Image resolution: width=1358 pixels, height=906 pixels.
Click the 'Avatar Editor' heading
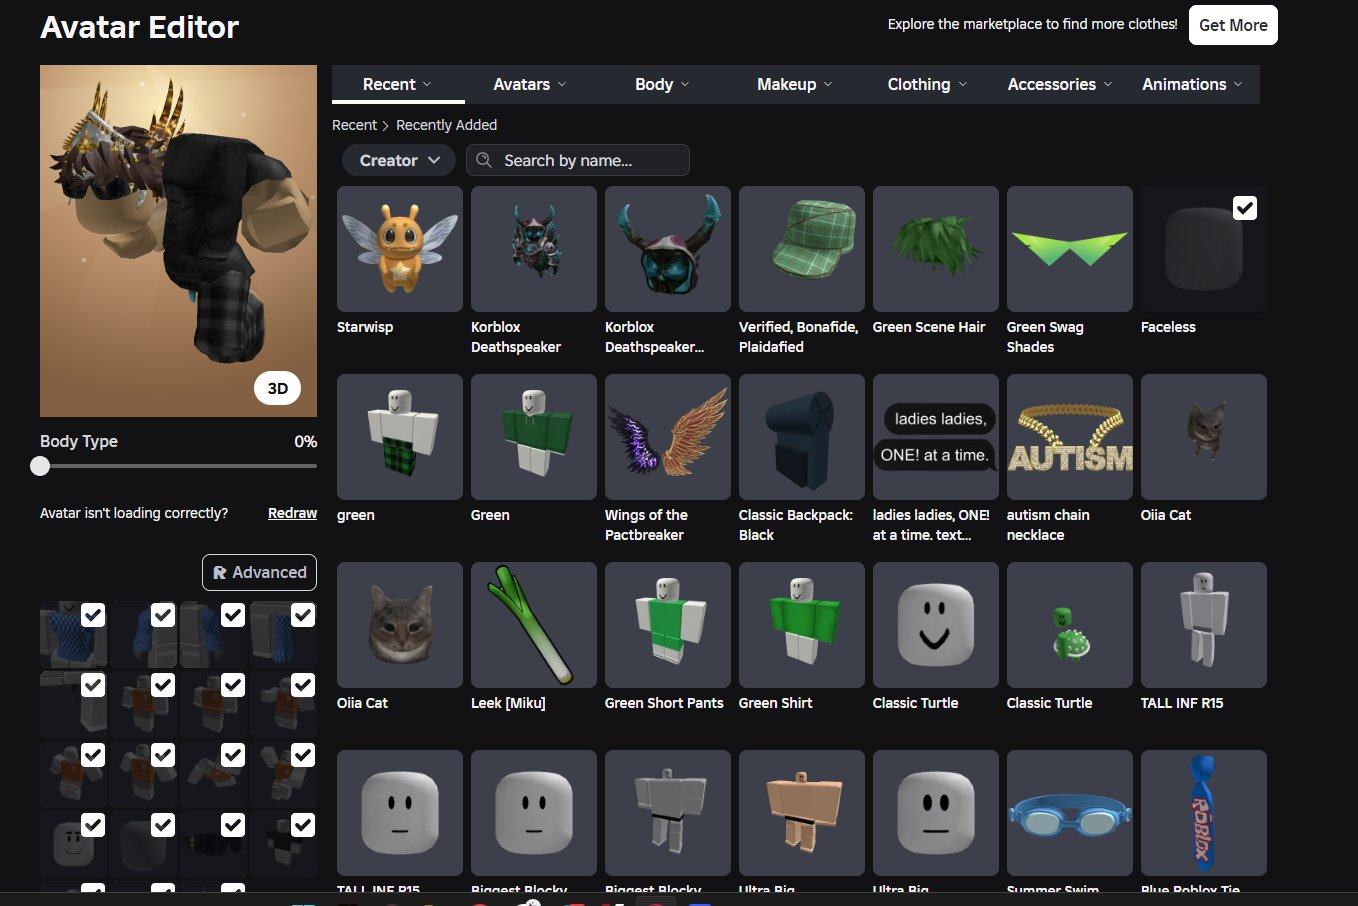tap(140, 27)
